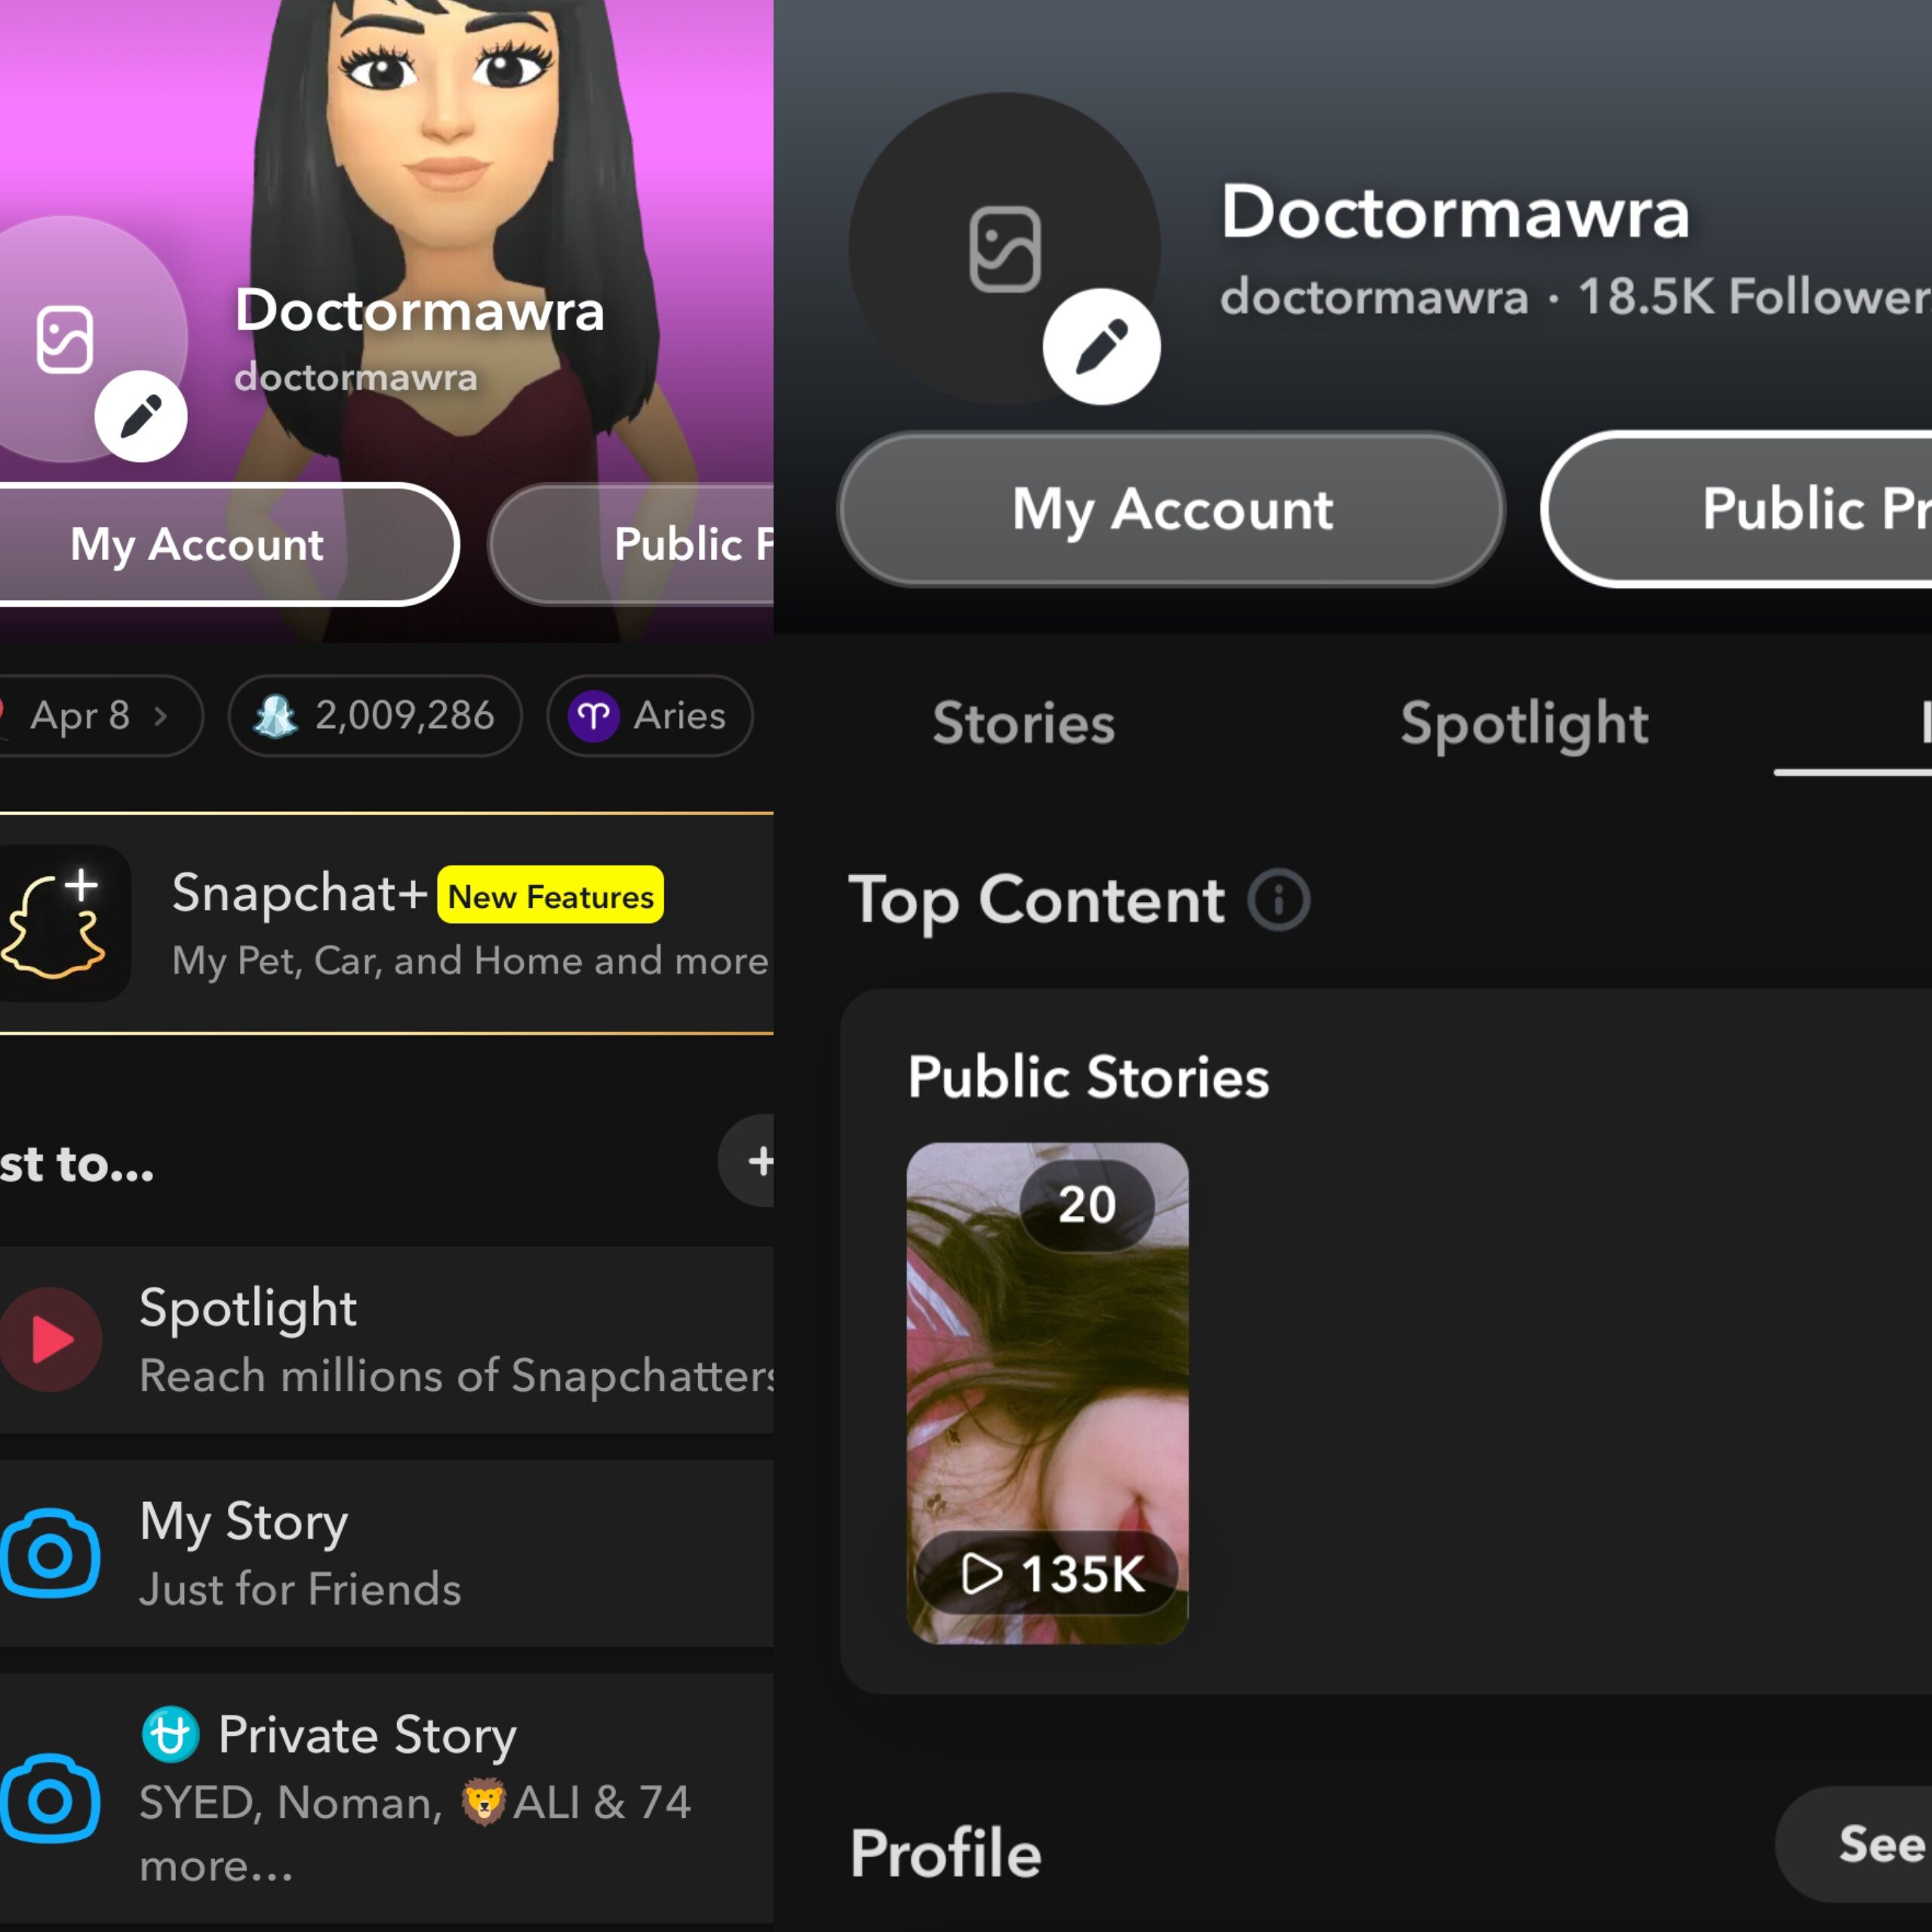
Task: Open the My Story Just for Friends row
Action: coord(387,1554)
